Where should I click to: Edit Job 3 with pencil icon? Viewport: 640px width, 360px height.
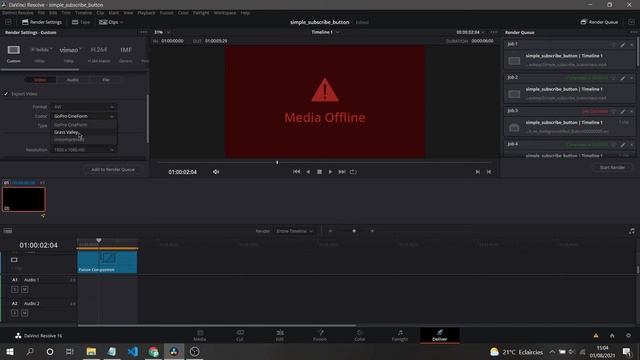[622, 111]
